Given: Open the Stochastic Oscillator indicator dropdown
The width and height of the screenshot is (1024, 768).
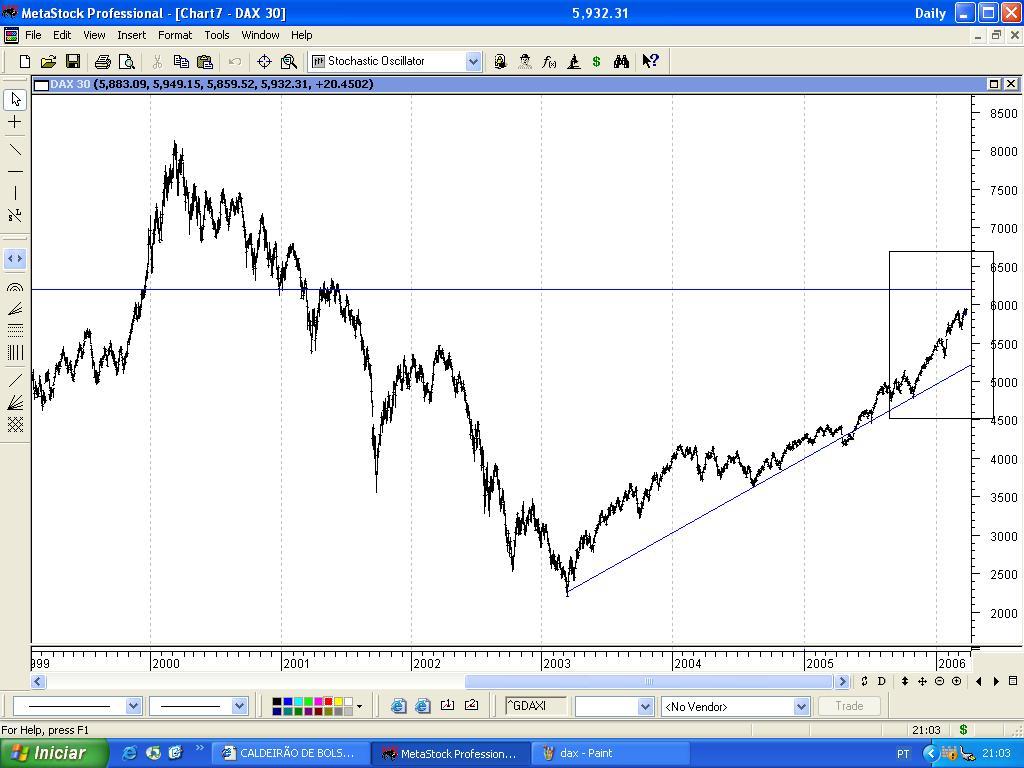Looking at the screenshot, I should 473,61.
